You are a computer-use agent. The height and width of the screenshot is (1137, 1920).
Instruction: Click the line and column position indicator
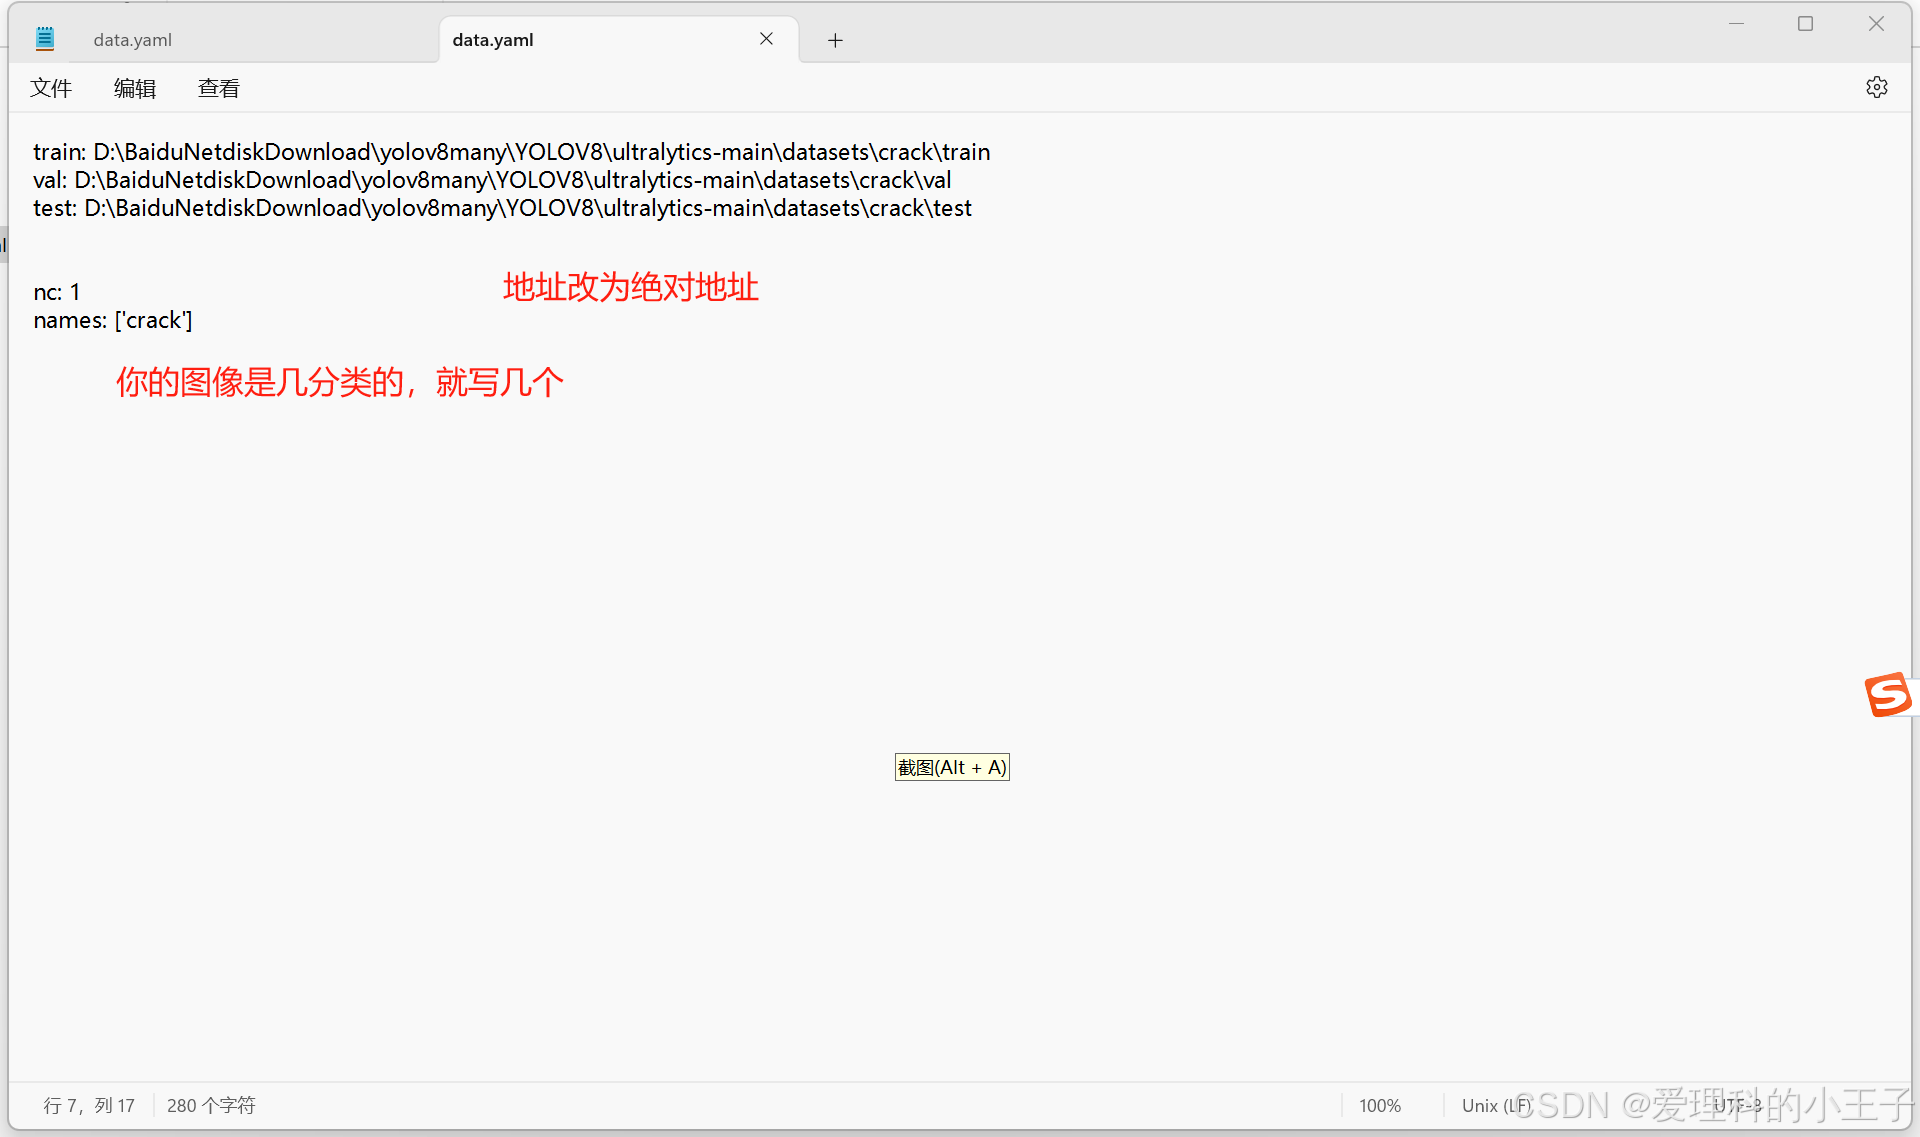tap(89, 1105)
